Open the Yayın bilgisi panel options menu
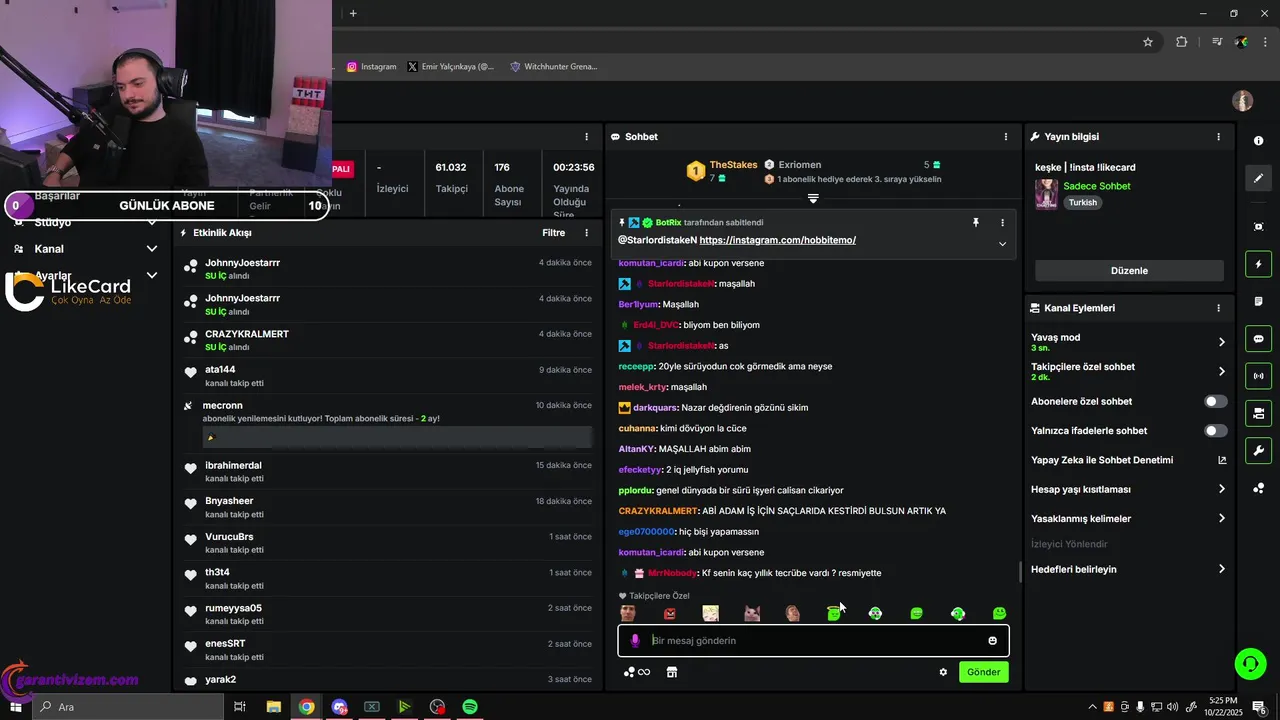Viewport: 1280px width, 720px height. (1218, 136)
